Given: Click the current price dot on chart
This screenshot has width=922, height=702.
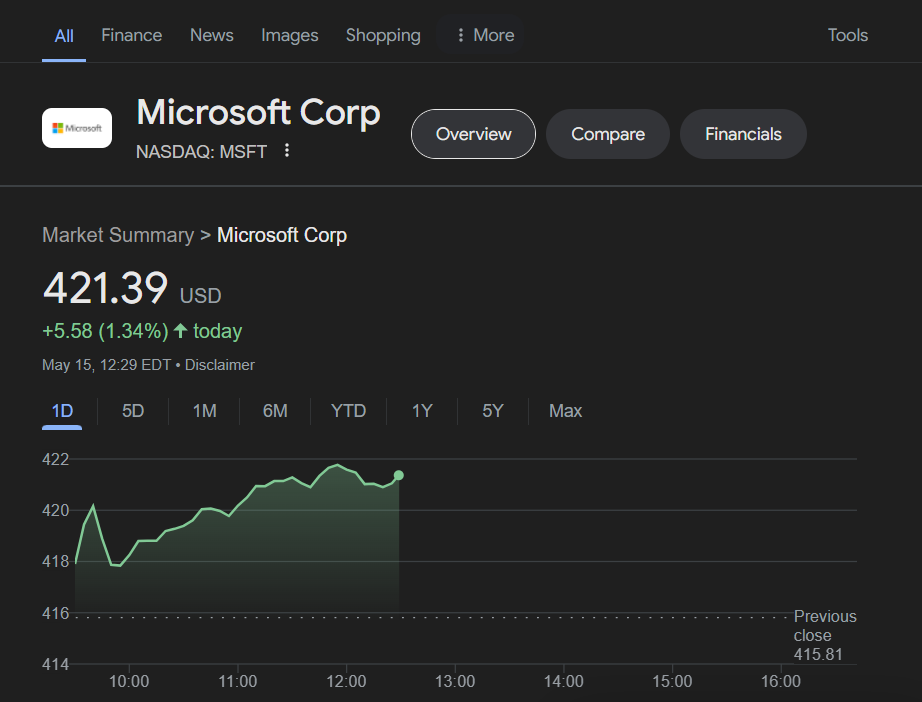Looking at the screenshot, I should pyautogui.click(x=399, y=475).
